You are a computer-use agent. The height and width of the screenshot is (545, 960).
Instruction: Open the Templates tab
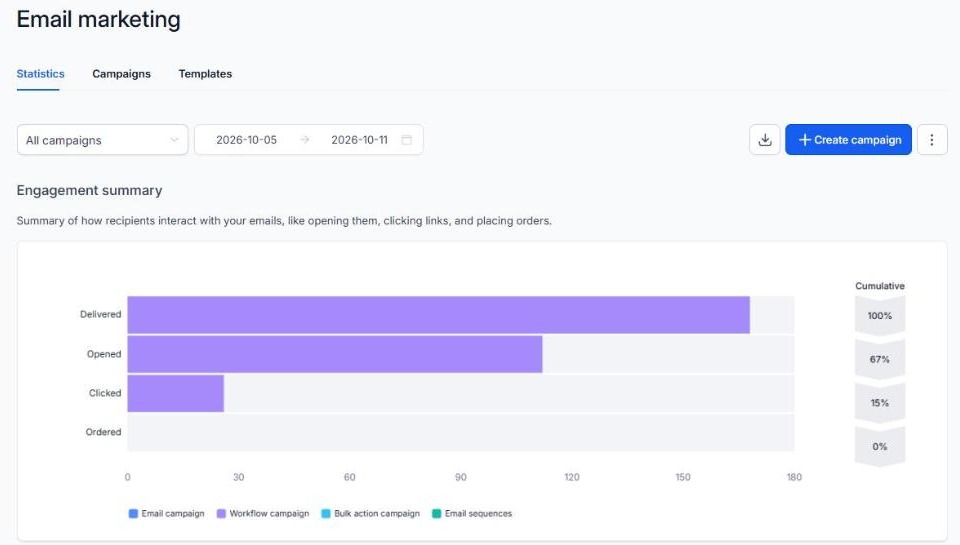(x=205, y=73)
